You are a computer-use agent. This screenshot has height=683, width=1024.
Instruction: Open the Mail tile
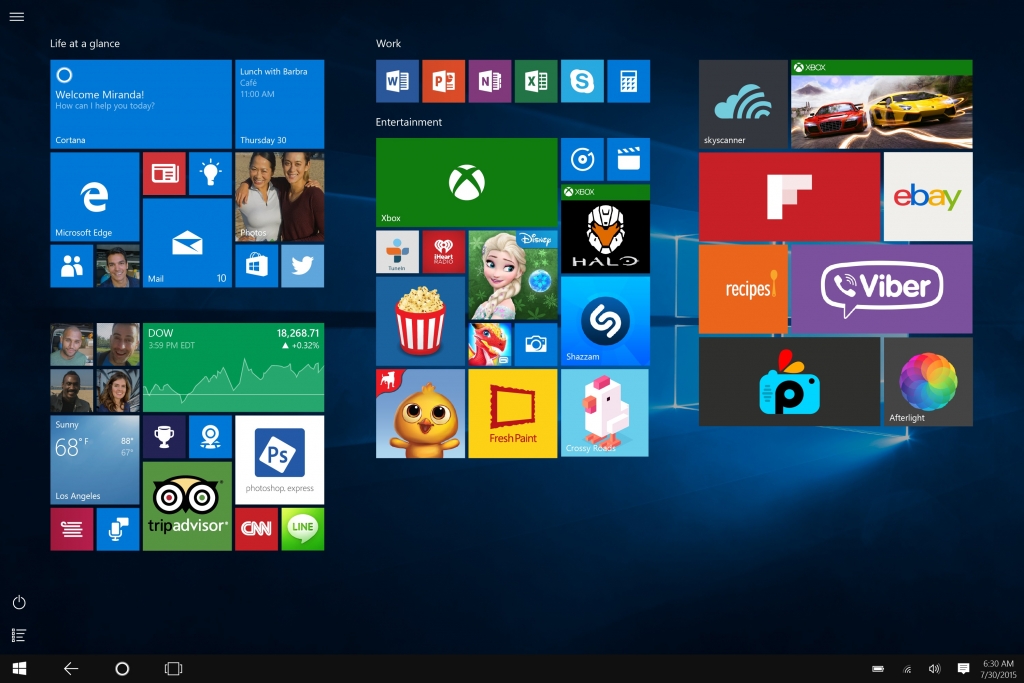(x=187, y=243)
